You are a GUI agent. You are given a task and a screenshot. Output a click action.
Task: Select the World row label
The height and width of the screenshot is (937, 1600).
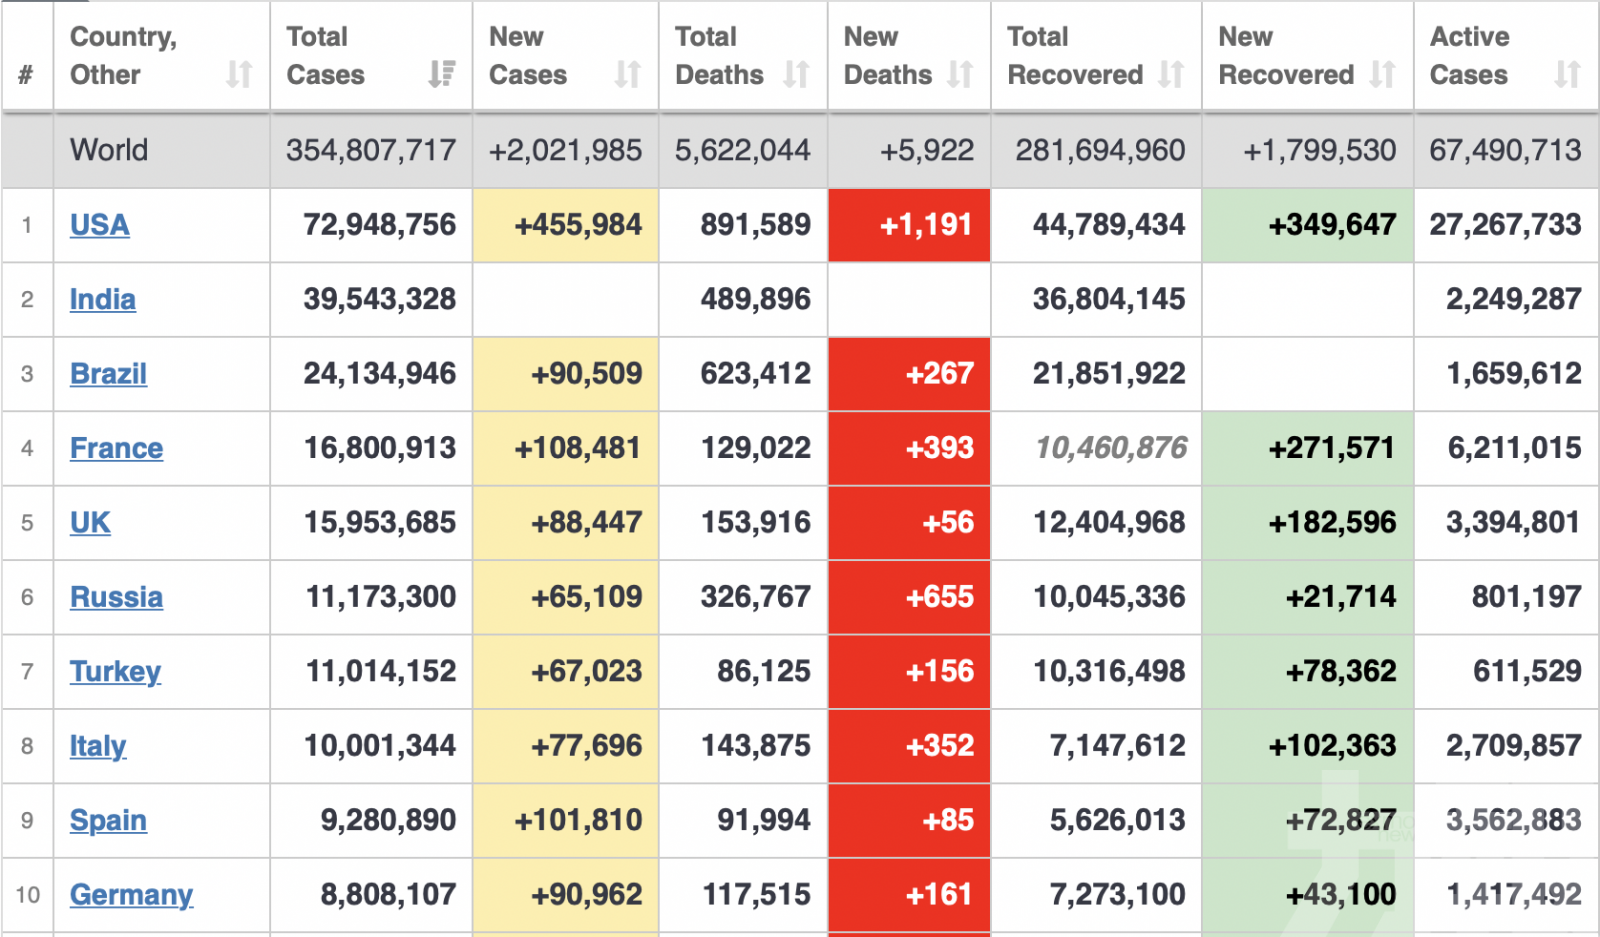pos(109,150)
